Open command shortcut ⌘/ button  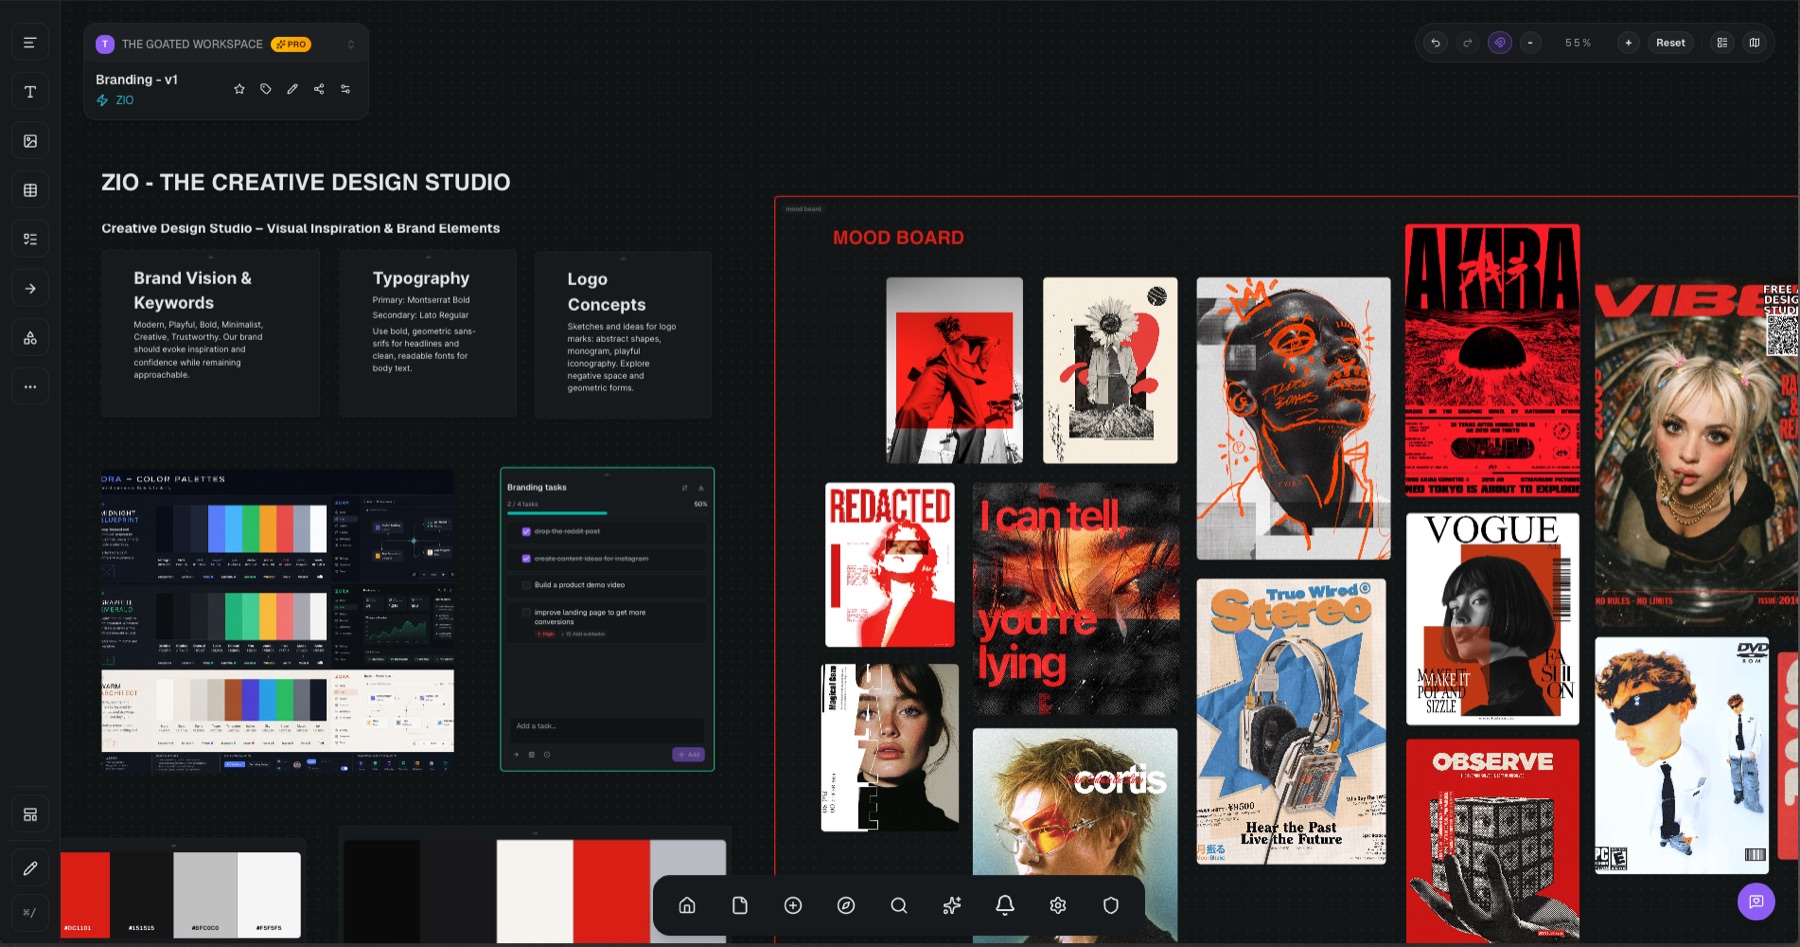click(30, 912)
